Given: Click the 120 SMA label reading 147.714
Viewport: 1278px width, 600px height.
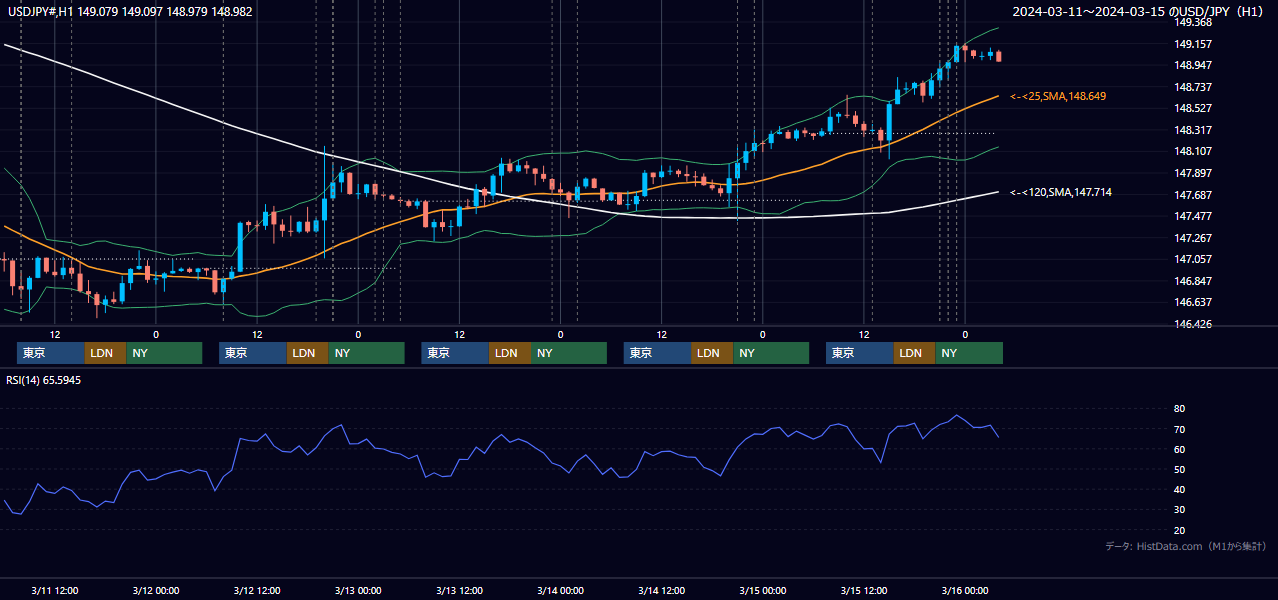Looking at the screenshot, I should pyautogui.click(x=1061, y=192).
